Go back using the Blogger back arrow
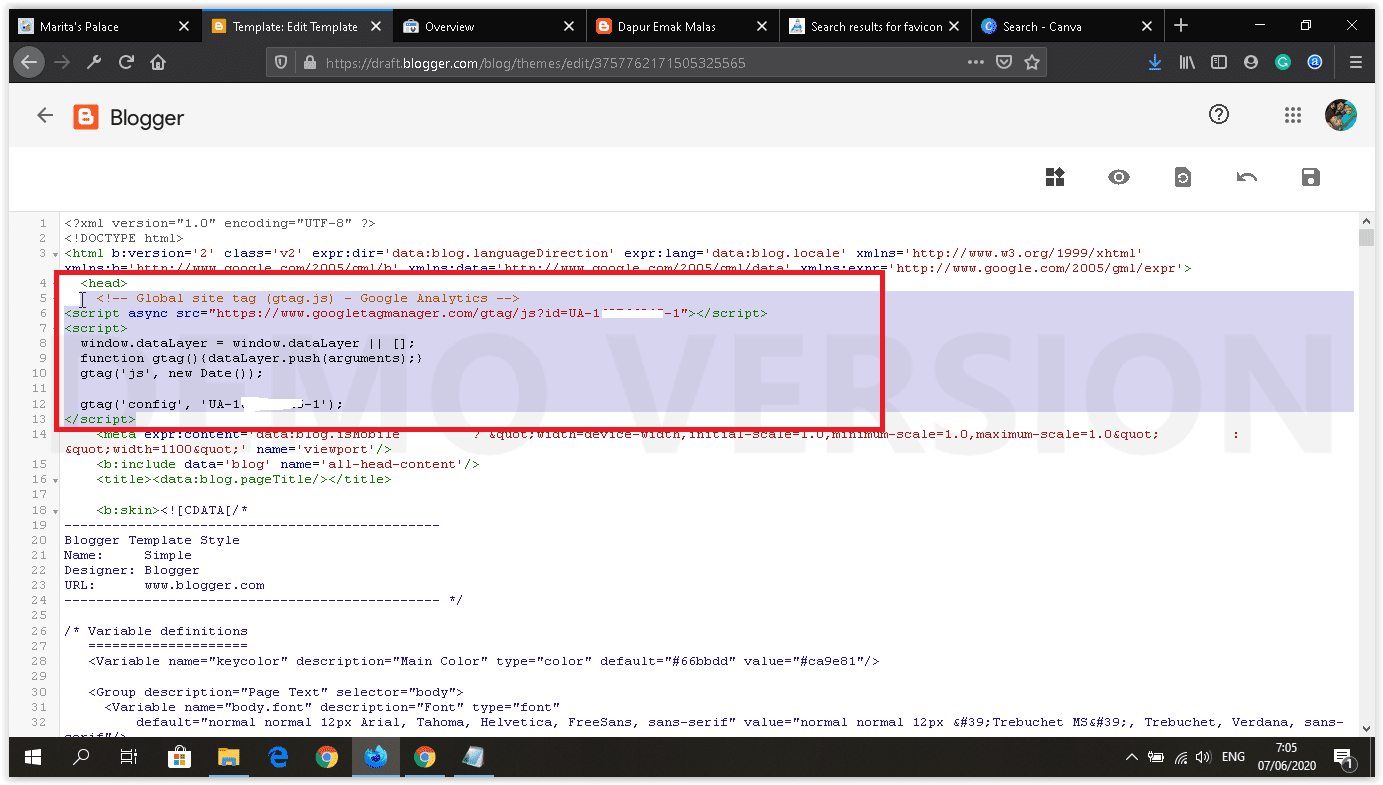This screenshot has height=785, width=1383. point(45,116)
